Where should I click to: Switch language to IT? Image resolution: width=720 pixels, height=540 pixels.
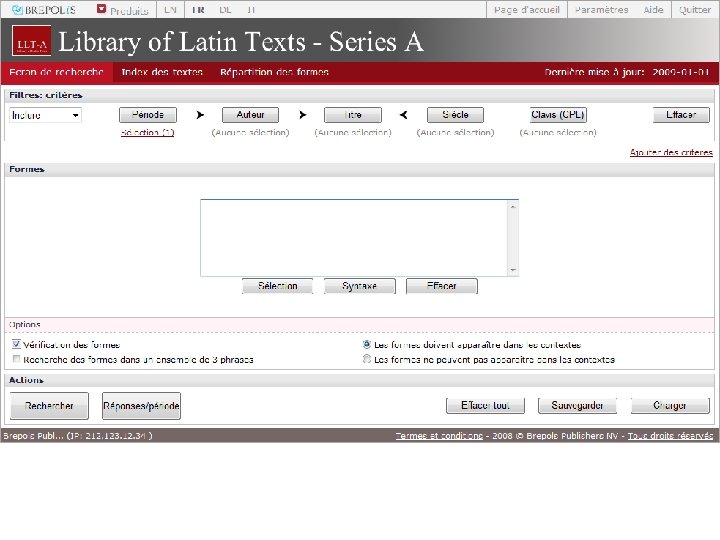click(251, 10)
